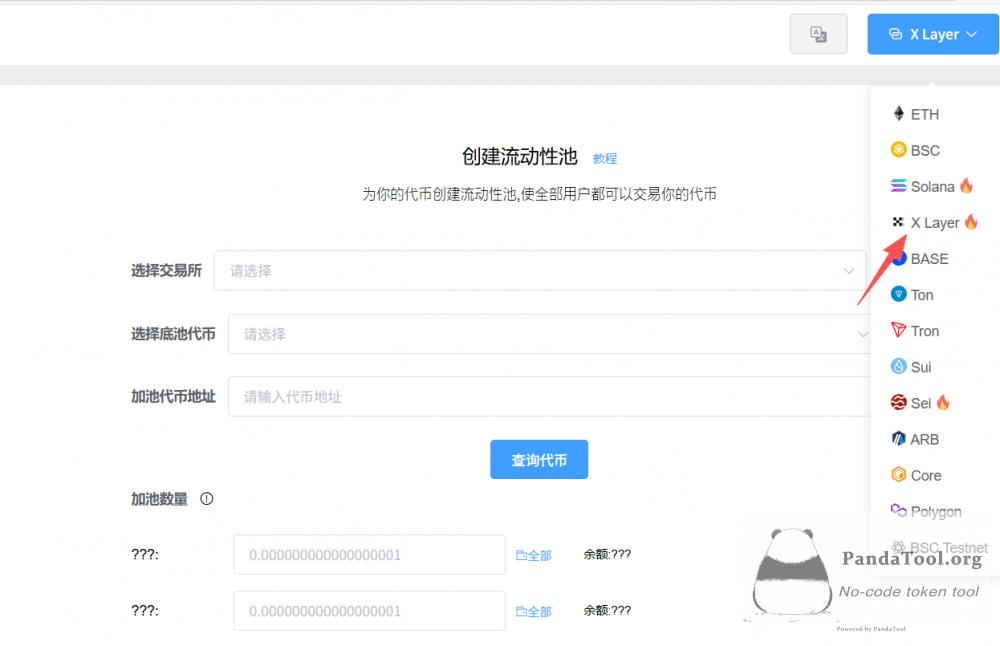1000x646 pixels.
Task: Click the Ton blue gem icon
Action: (899, 294)
